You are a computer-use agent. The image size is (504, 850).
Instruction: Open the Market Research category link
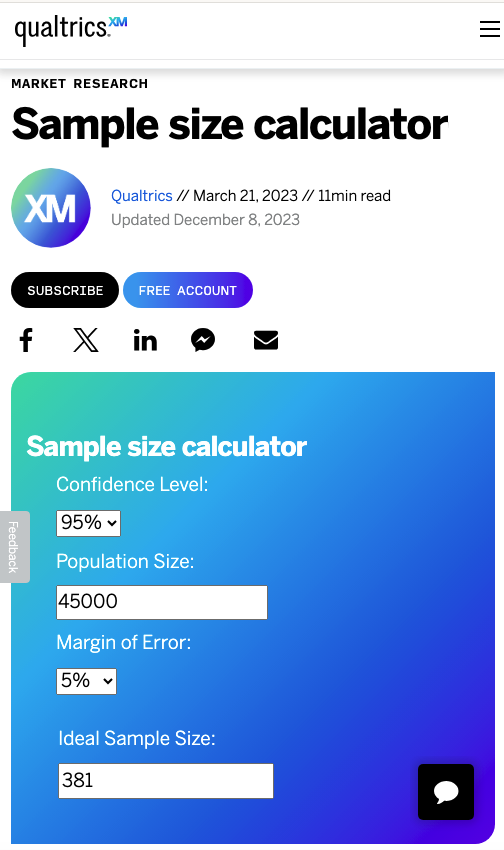pos(80,83)
